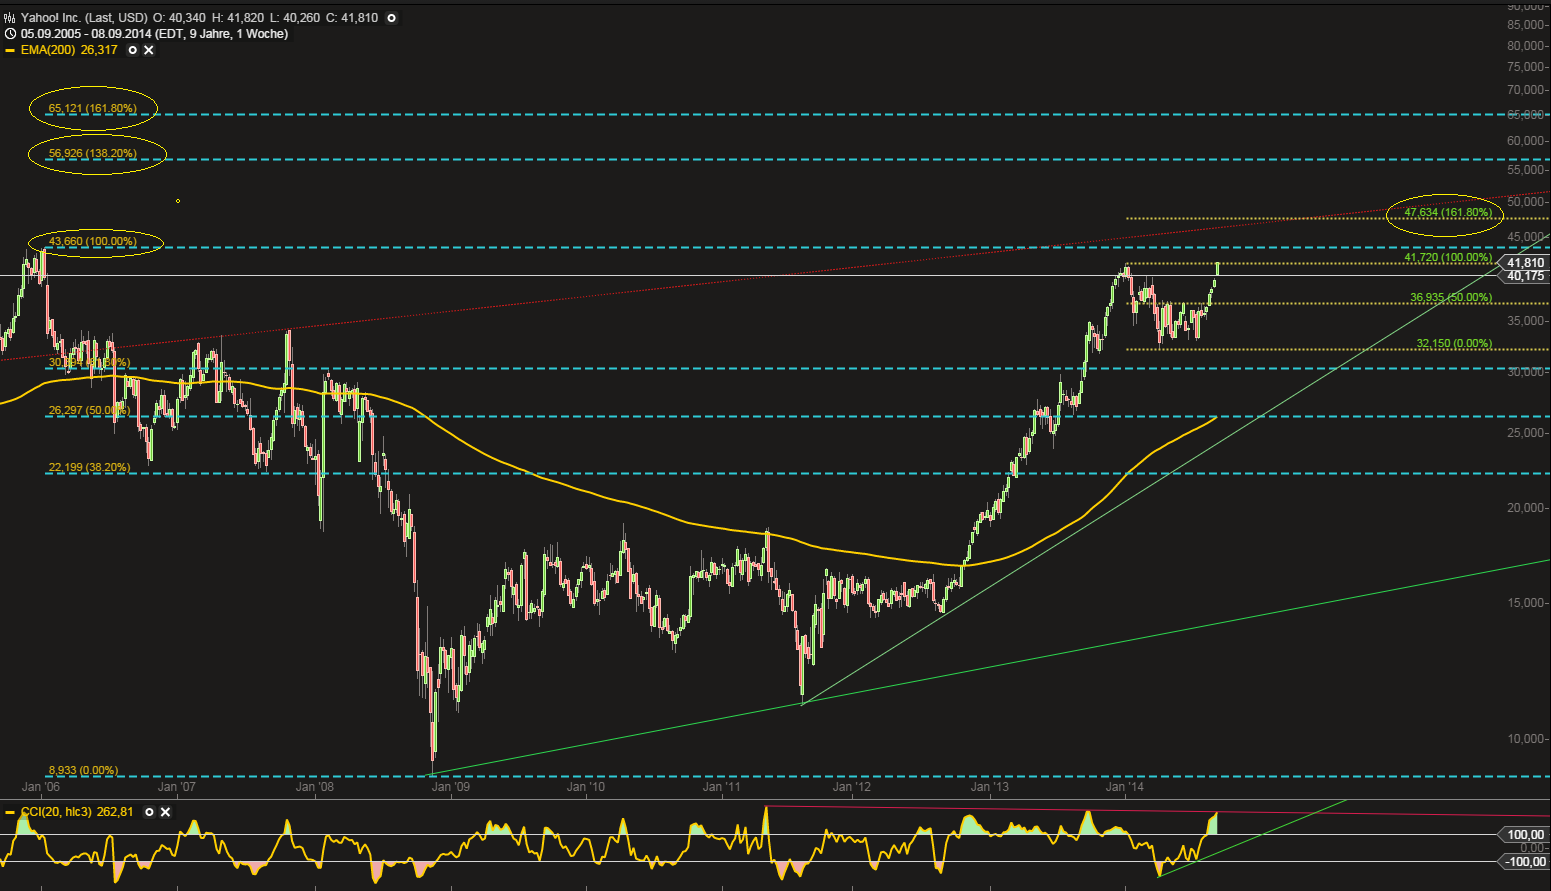Select the Yahoo! Inc. (Last, USD) title

coord(84,18)
